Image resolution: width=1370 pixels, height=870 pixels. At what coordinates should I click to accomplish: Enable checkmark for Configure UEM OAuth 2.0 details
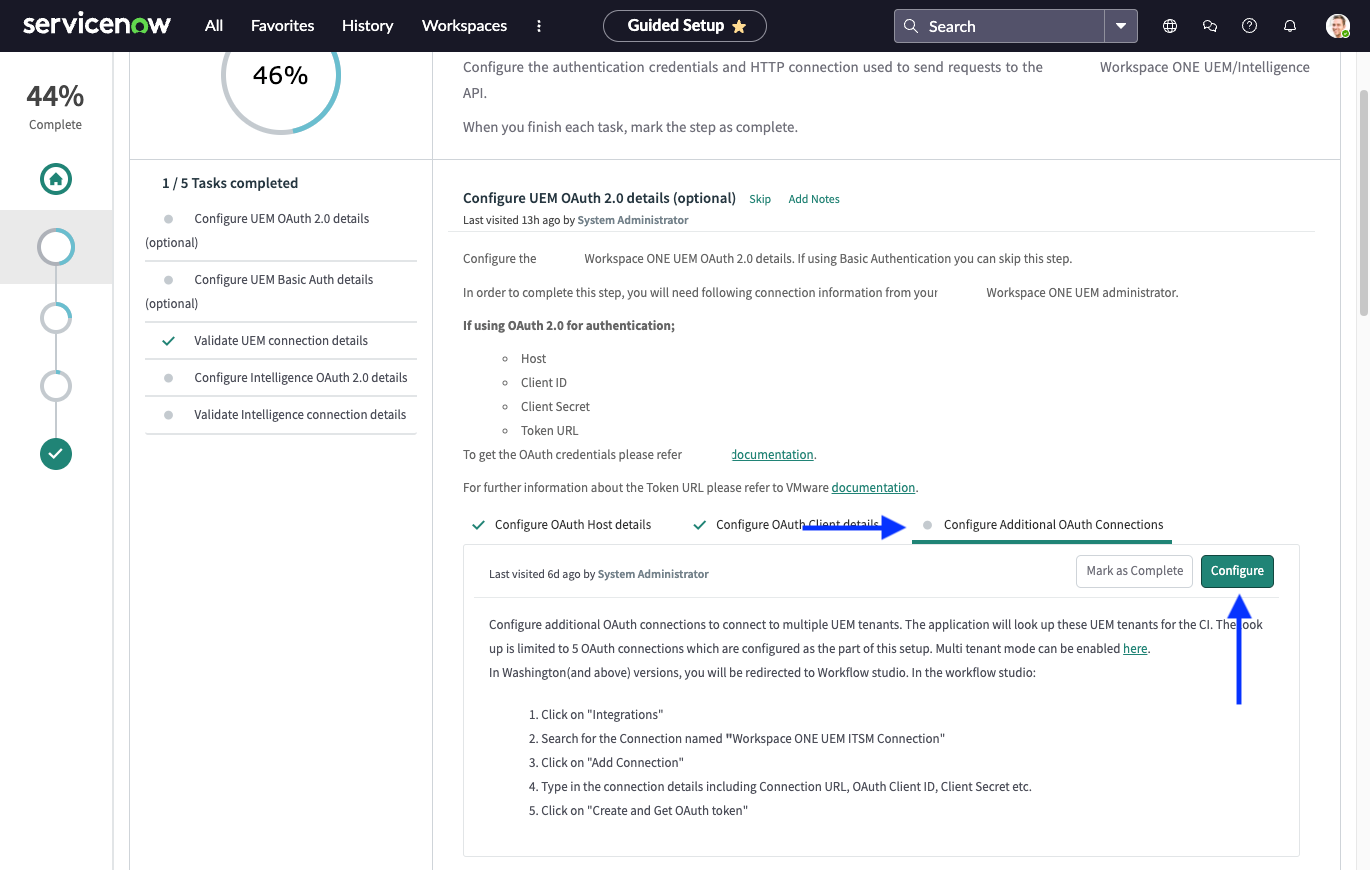coord(170,218)
